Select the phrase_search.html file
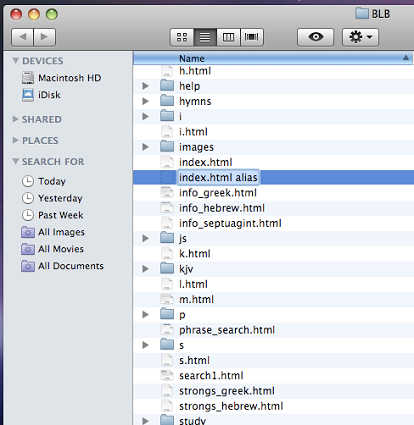414x425 pixels. click(227, 330)
